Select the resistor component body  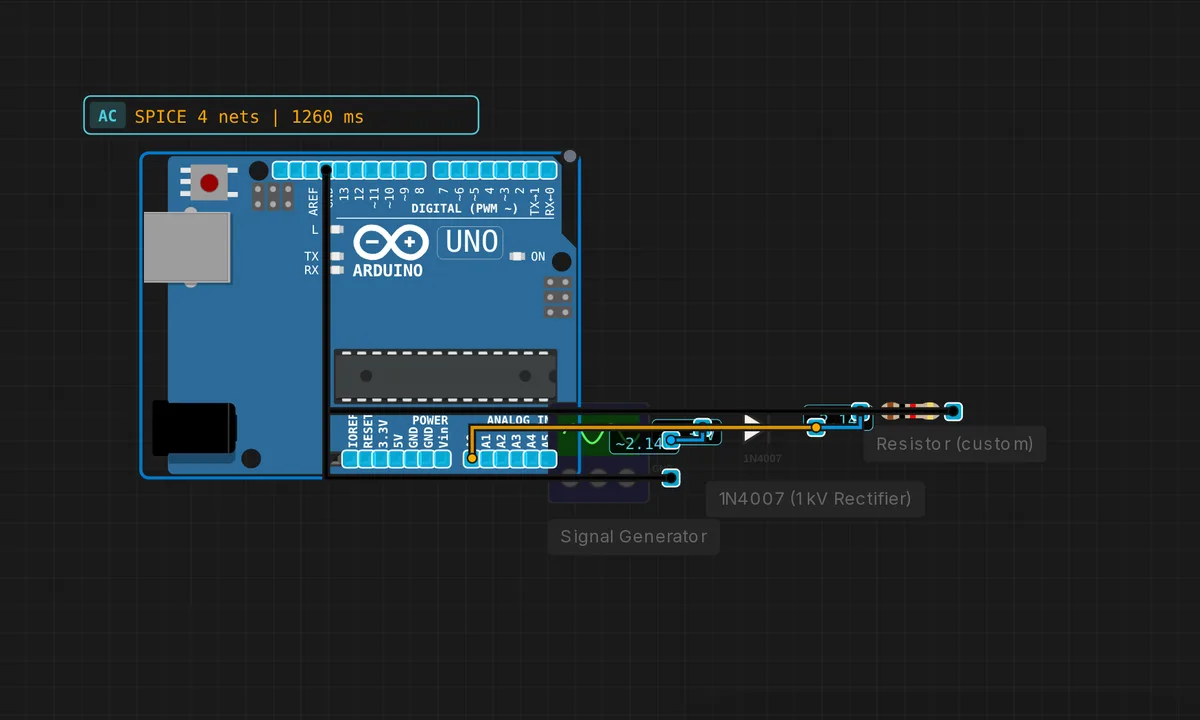click(x=910, y=411)
